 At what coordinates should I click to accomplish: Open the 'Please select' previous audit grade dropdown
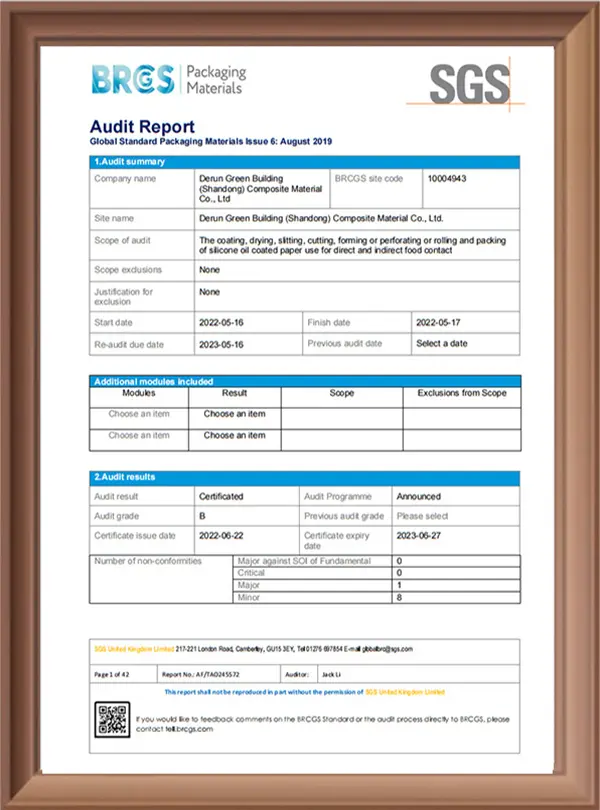[x=424, y=516]
